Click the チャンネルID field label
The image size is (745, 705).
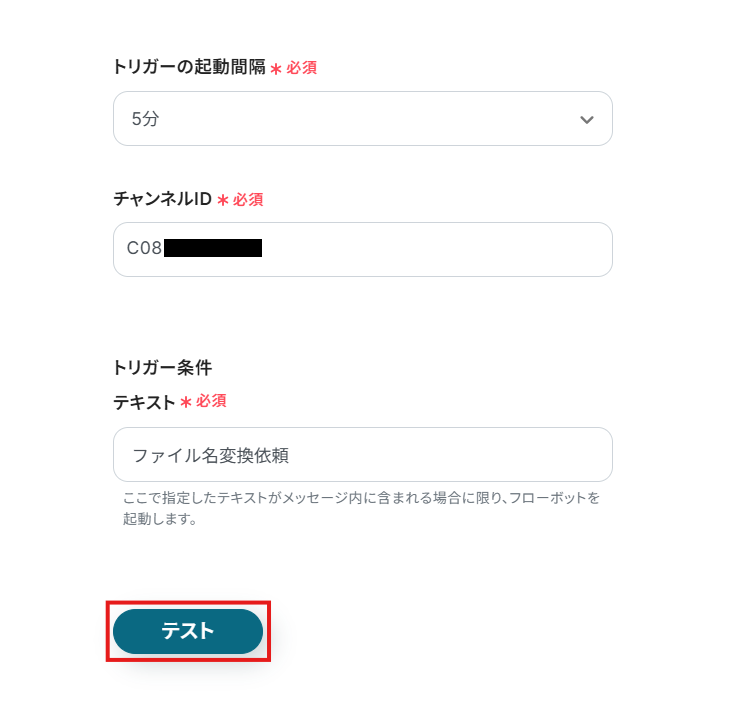click(162, 199)
